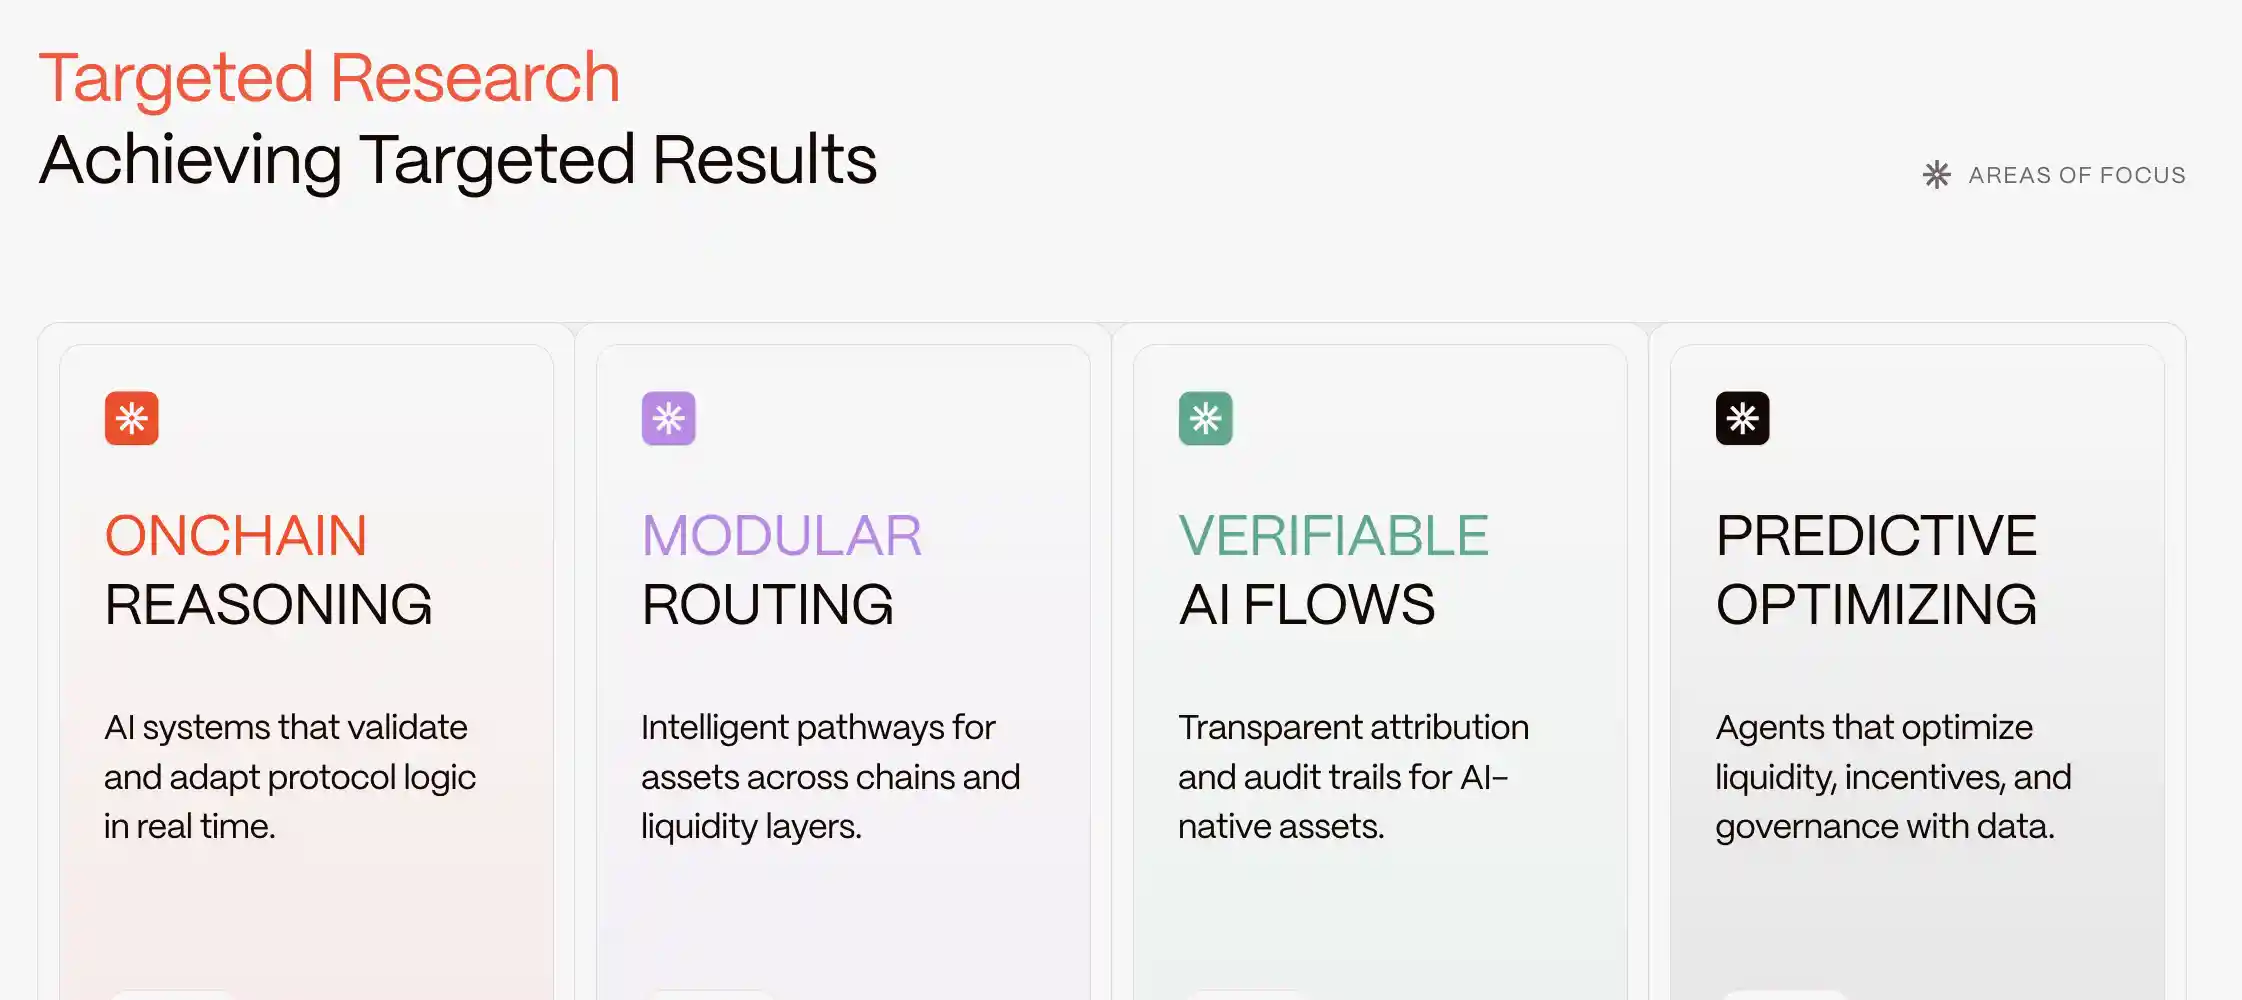This screenshot has width=2242, height=1000.
Task: Click the Transparent attribution description text
Action: pos(1352,776)
